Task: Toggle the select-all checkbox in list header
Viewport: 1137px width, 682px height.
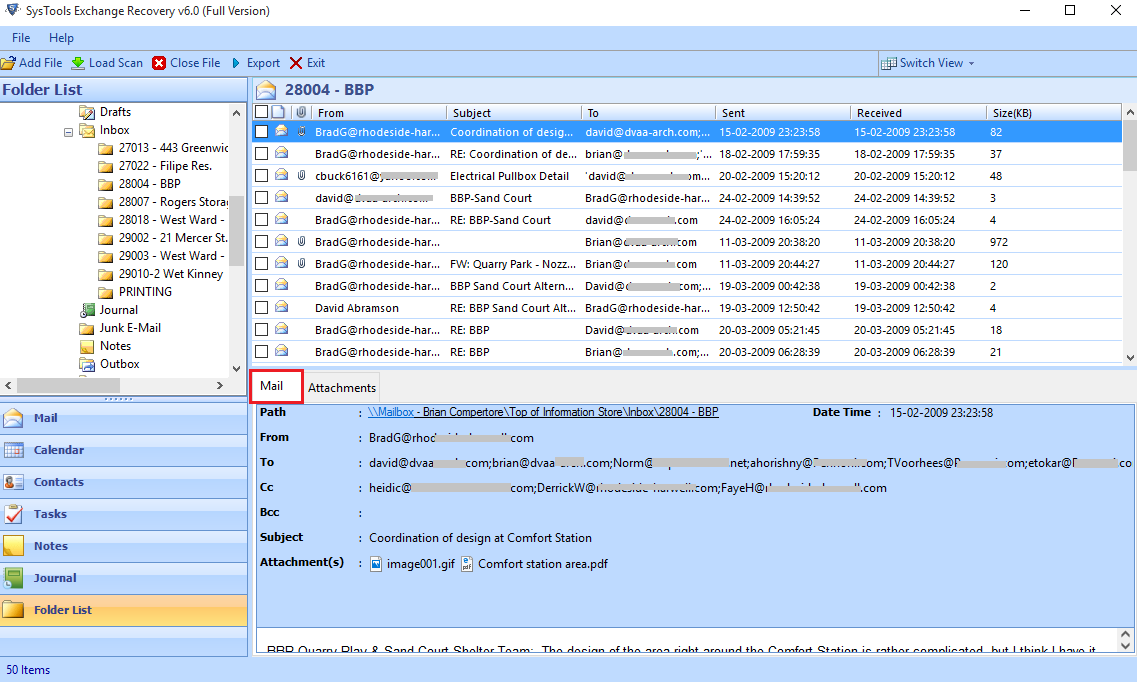Action: pyautogui.click(x=262, y=112)
